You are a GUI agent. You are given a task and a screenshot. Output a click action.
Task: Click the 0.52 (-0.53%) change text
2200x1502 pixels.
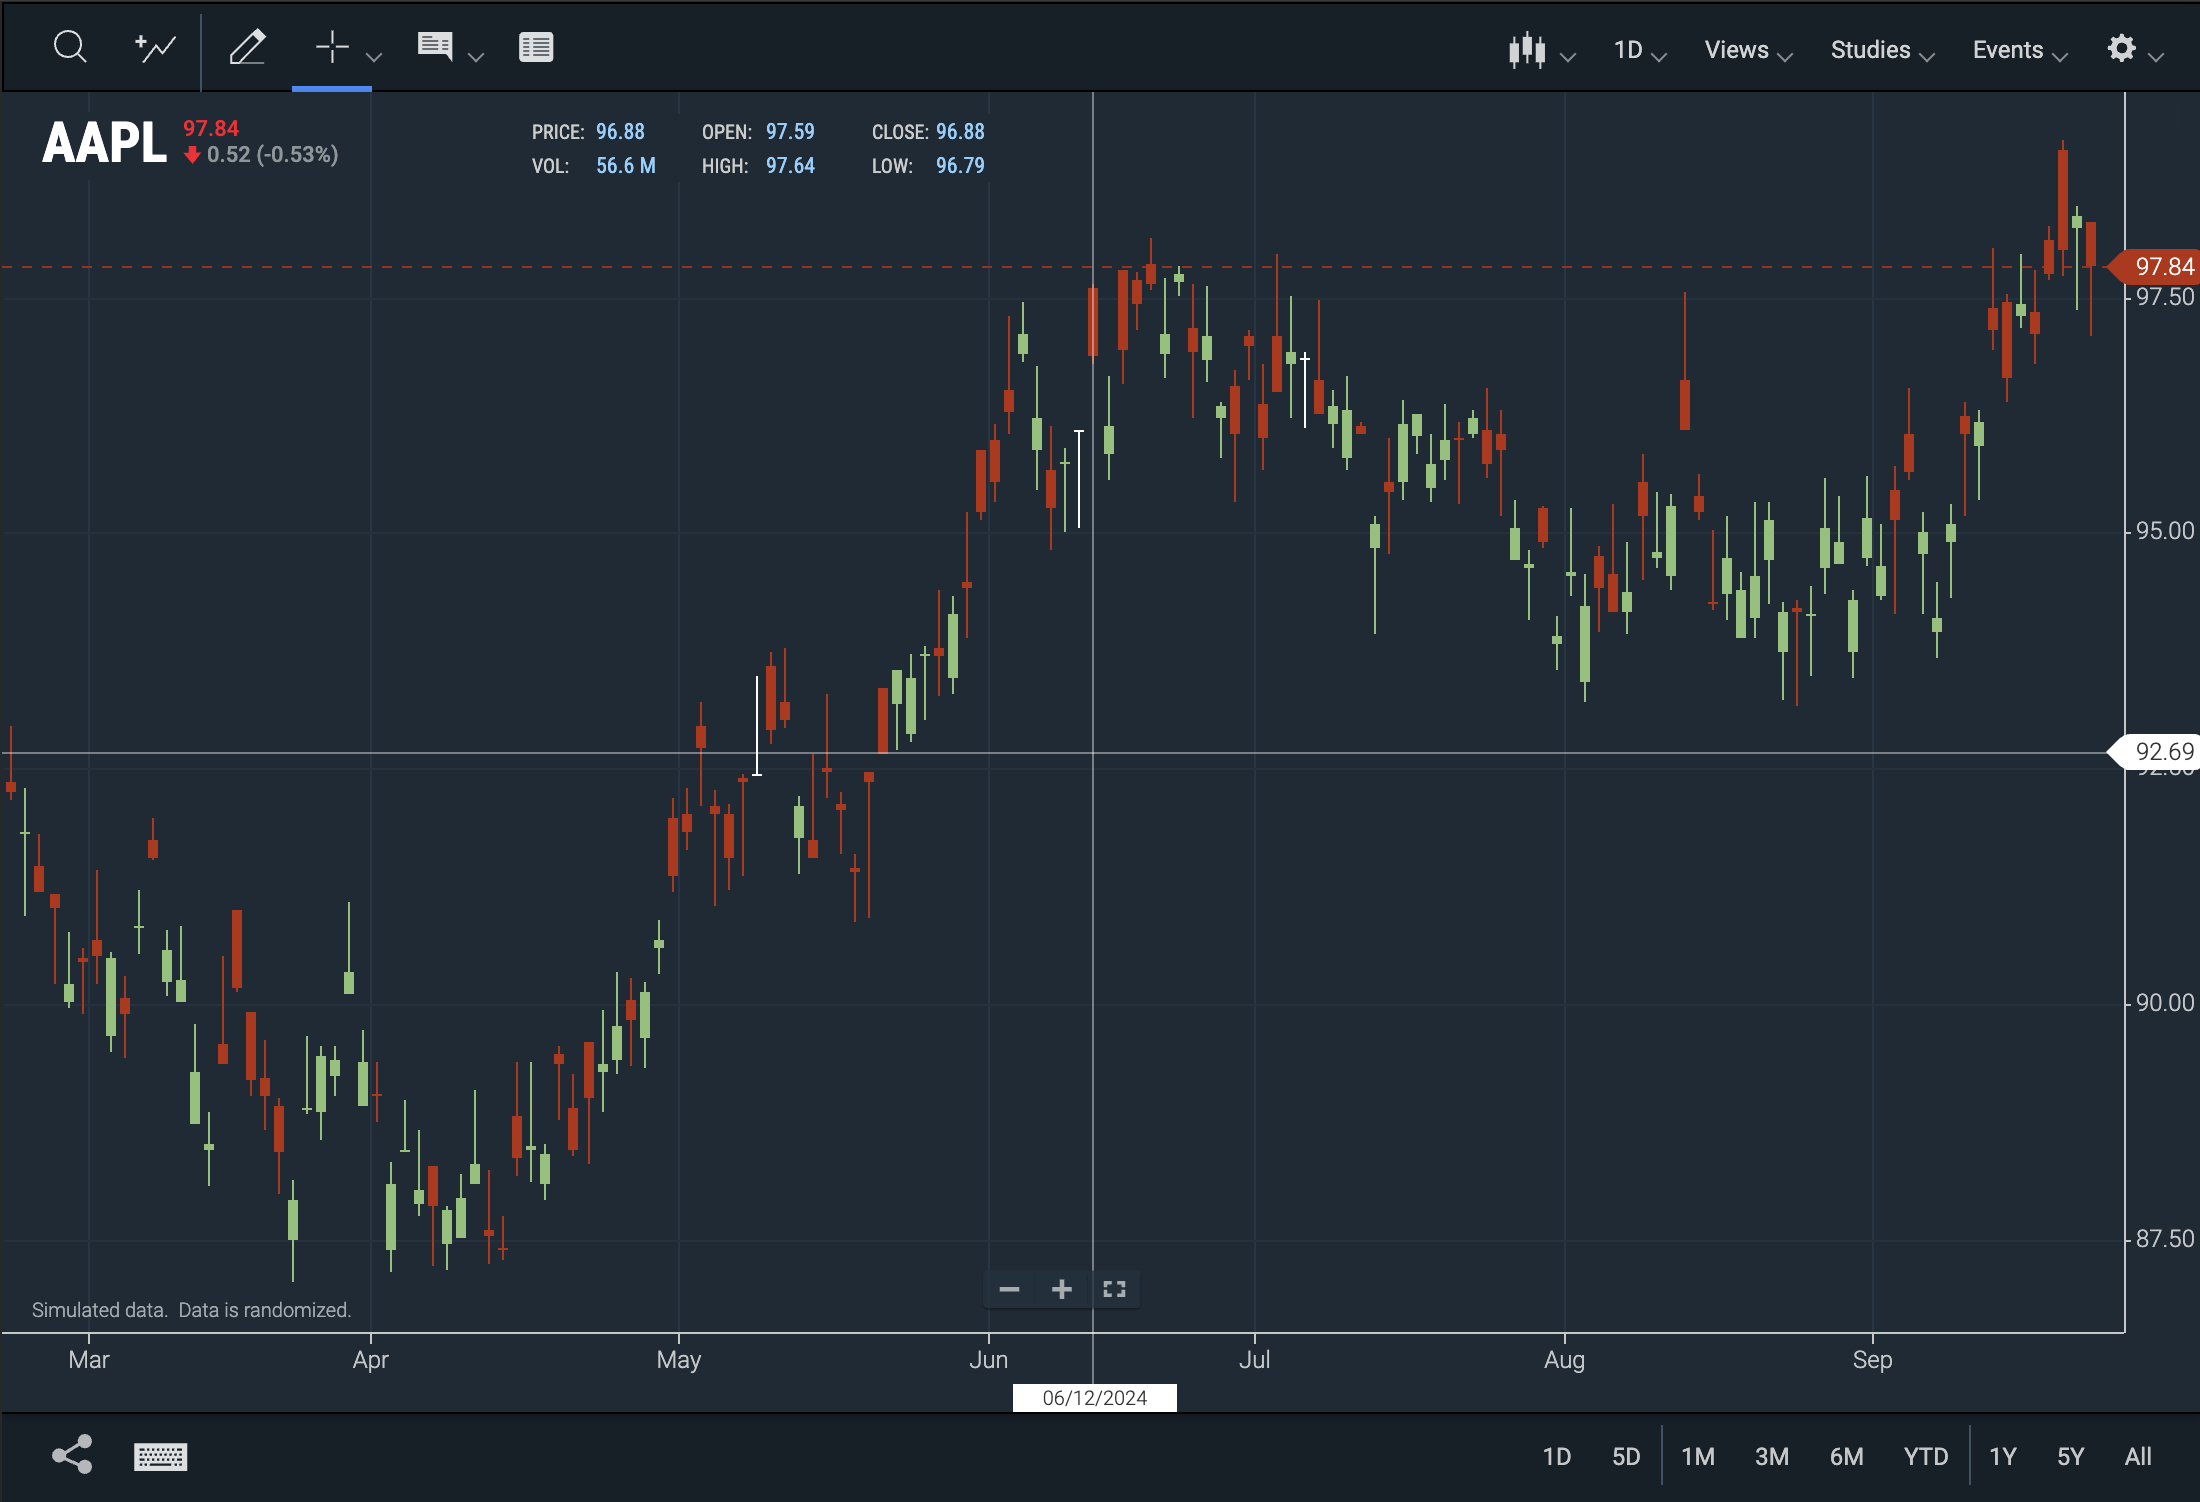pyautogui.click(x=272, y=155)
